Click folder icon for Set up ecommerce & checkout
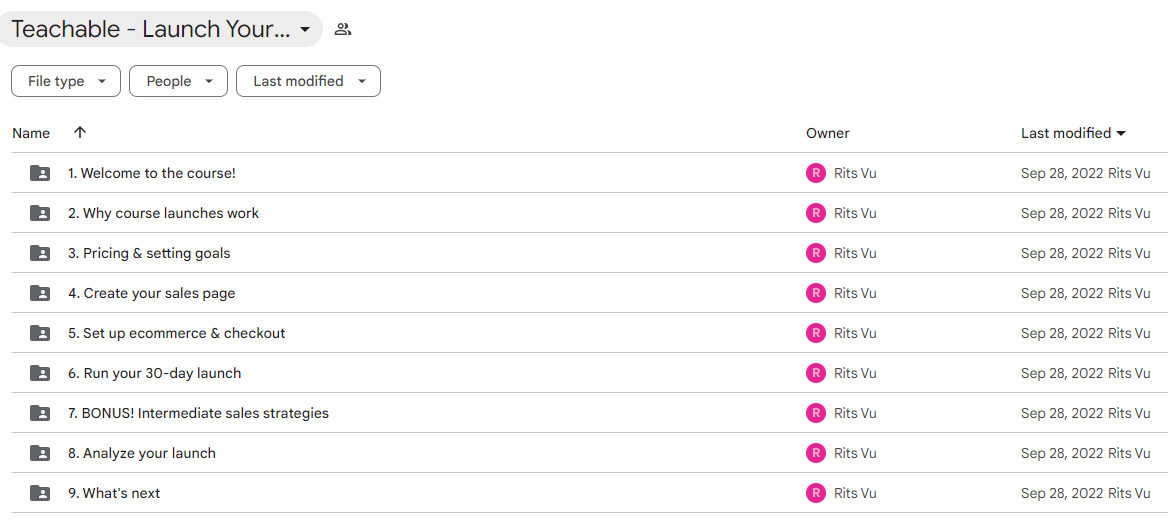 [39, 333]
